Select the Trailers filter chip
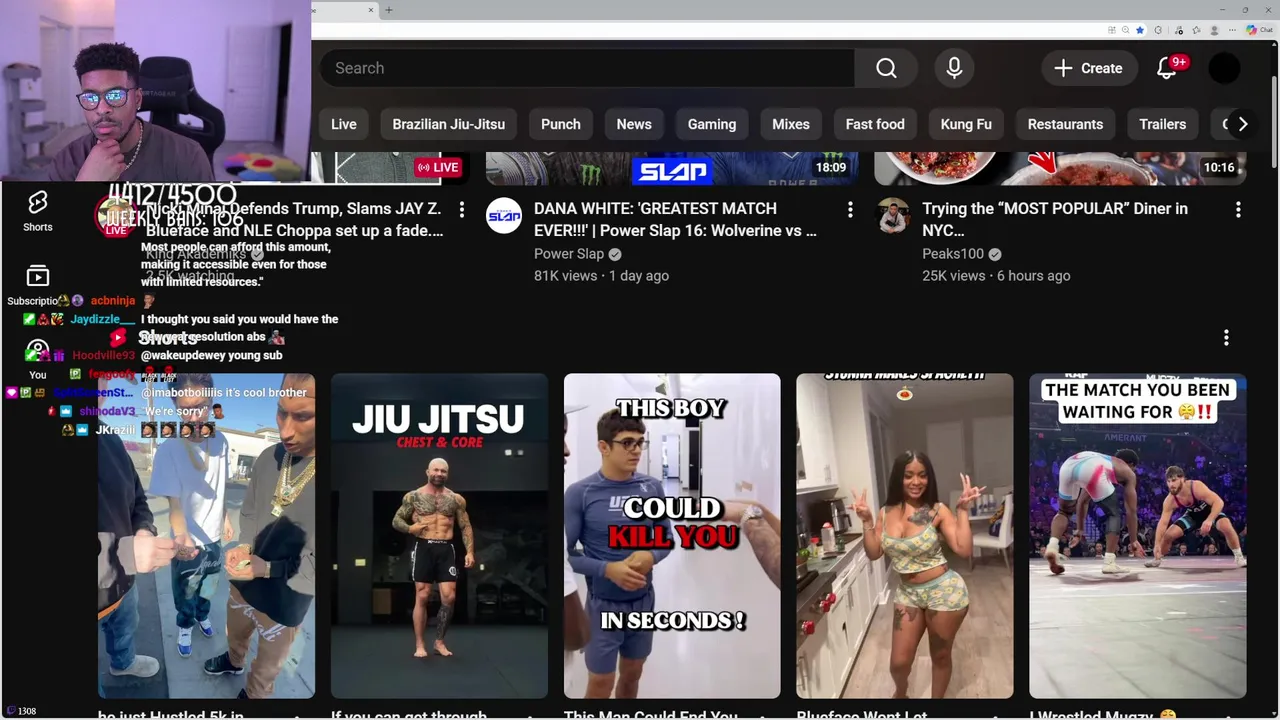1280x720 pixels. (x=1162, y=124)
